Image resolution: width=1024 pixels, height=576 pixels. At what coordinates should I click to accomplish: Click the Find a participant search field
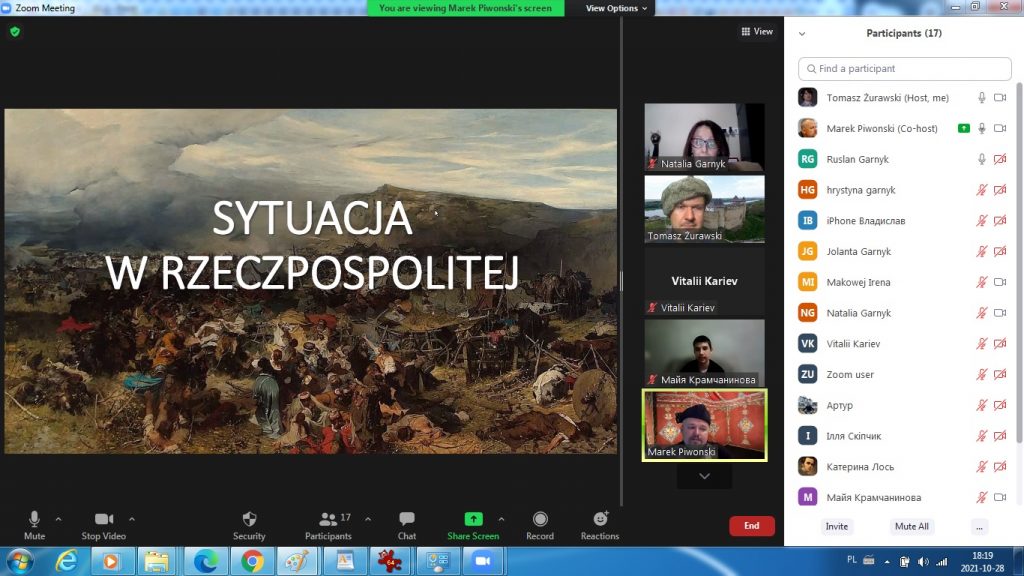(905, 69)
